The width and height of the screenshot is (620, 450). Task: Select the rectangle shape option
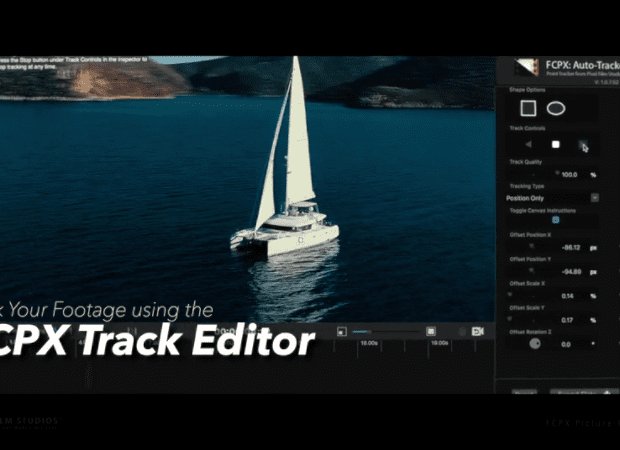(528, 108)
